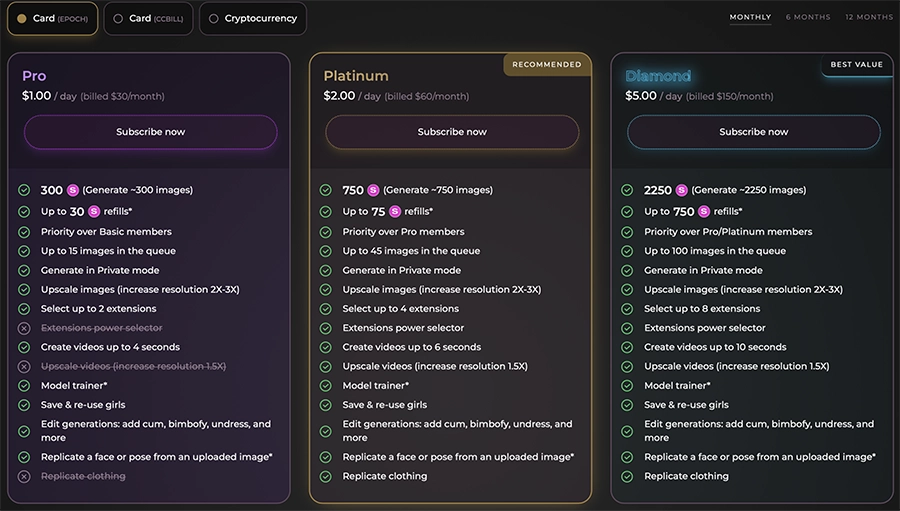
Task: Click the X icon beside Pro's Extensions power selector
Action: 24,328
